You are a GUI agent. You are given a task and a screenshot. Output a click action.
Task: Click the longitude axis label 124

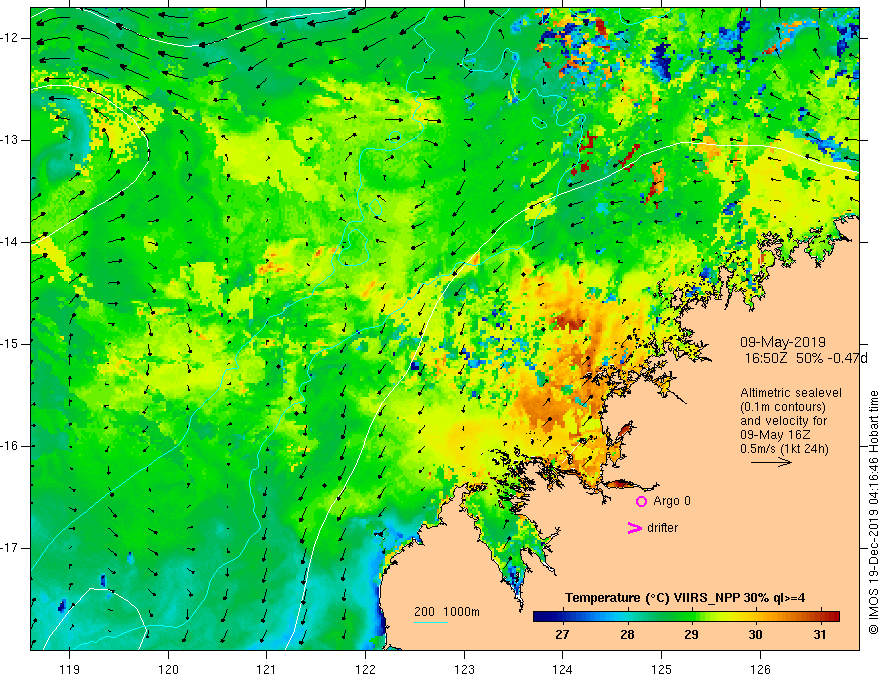[563, 669]
